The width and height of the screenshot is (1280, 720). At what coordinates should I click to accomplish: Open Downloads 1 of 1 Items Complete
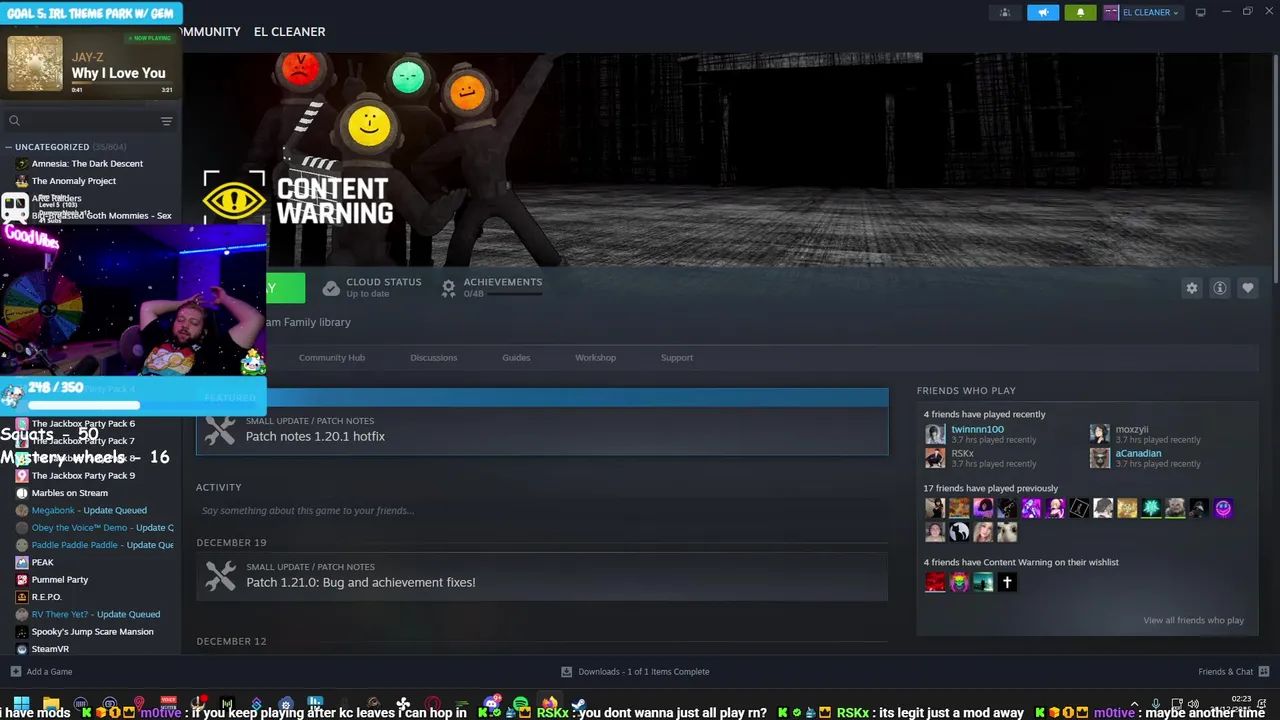pyautogui.click(x=635, y=672)
